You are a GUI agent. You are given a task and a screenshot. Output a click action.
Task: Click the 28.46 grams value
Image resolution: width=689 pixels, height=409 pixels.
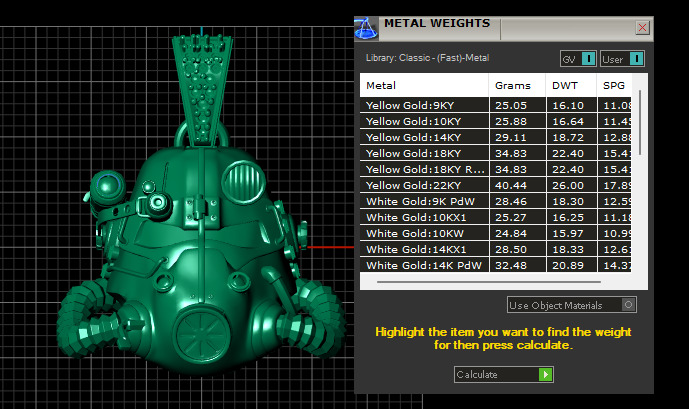click(x=511, y=202)
